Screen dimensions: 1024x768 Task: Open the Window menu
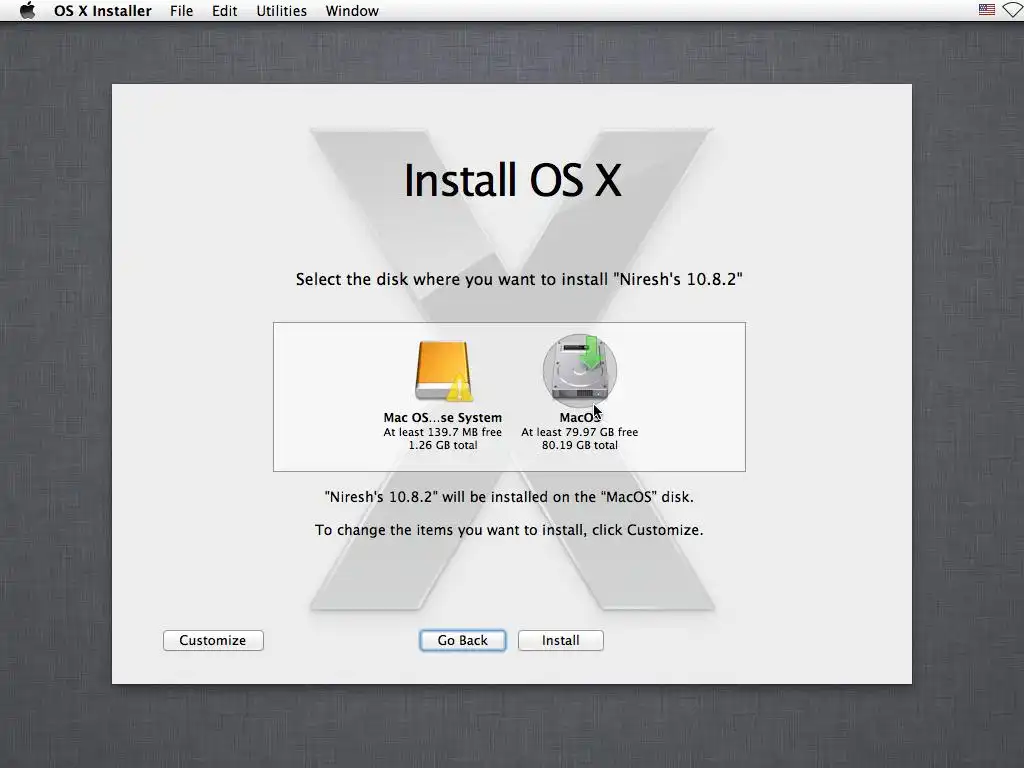(x=352, y=11)
